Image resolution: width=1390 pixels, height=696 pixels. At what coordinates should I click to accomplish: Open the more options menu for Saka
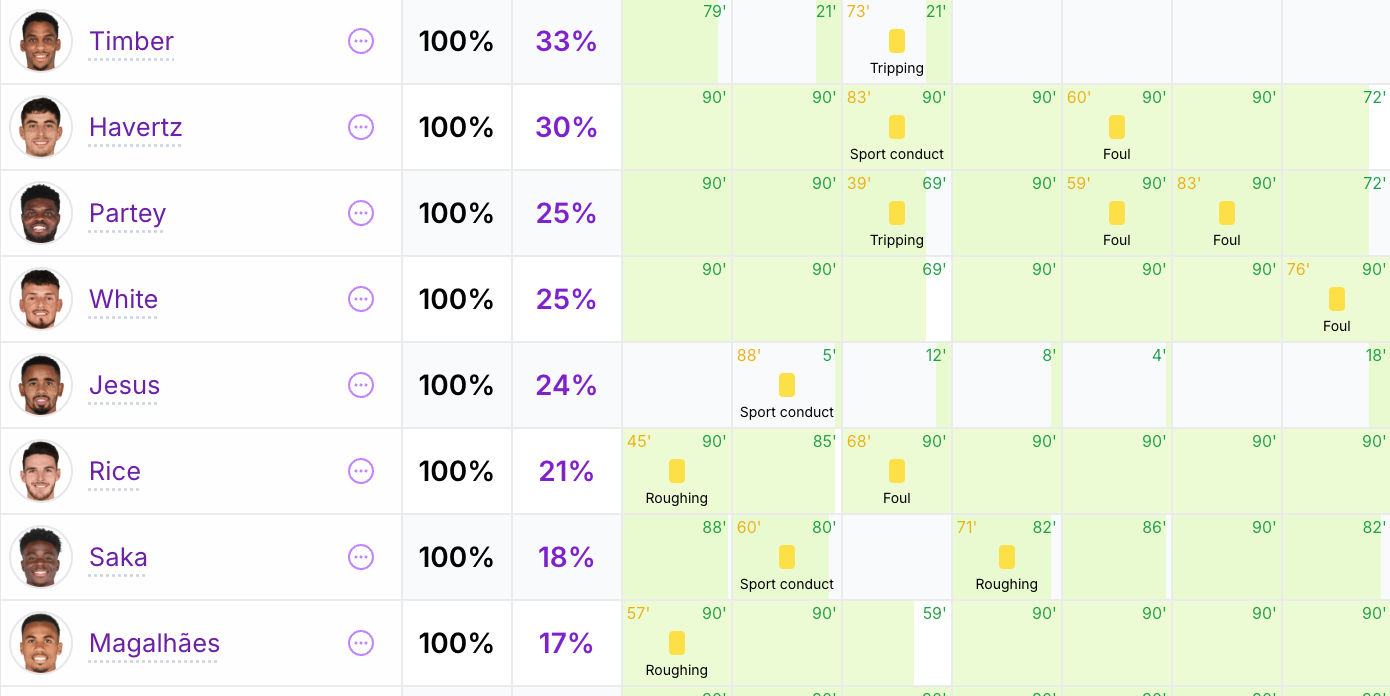[361, 557]
